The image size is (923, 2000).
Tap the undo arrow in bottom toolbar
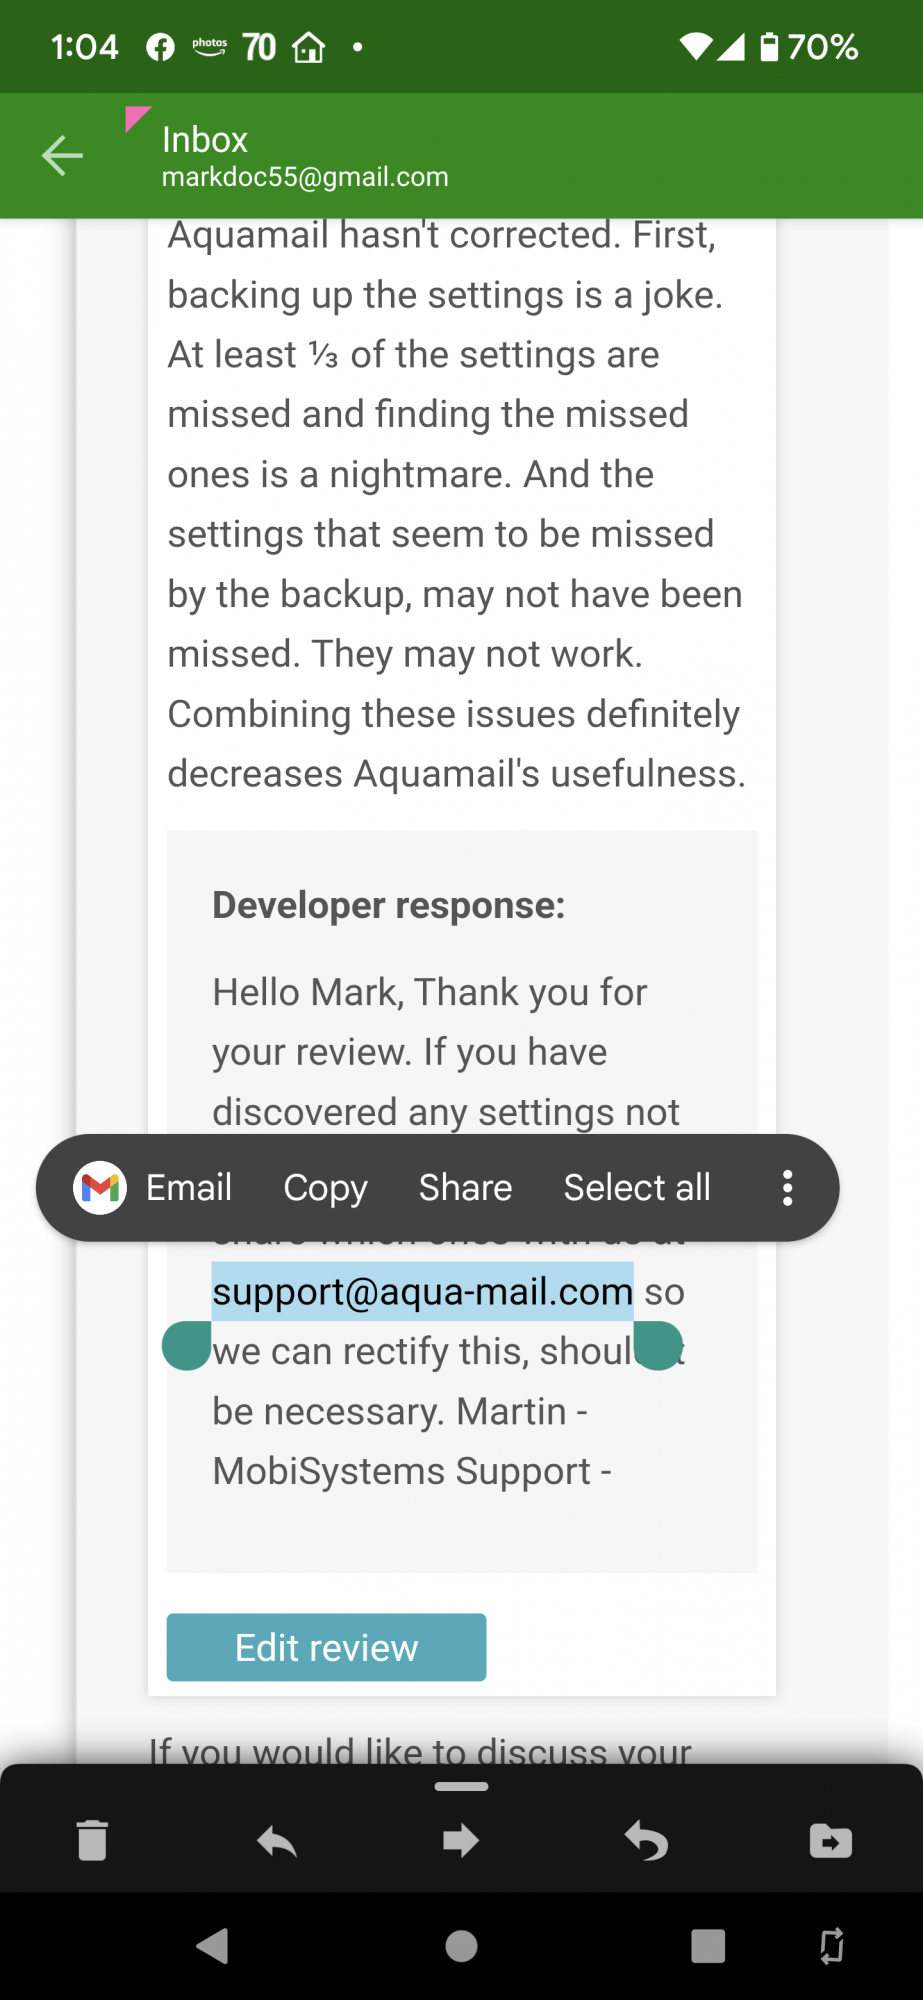[646, 1841]
